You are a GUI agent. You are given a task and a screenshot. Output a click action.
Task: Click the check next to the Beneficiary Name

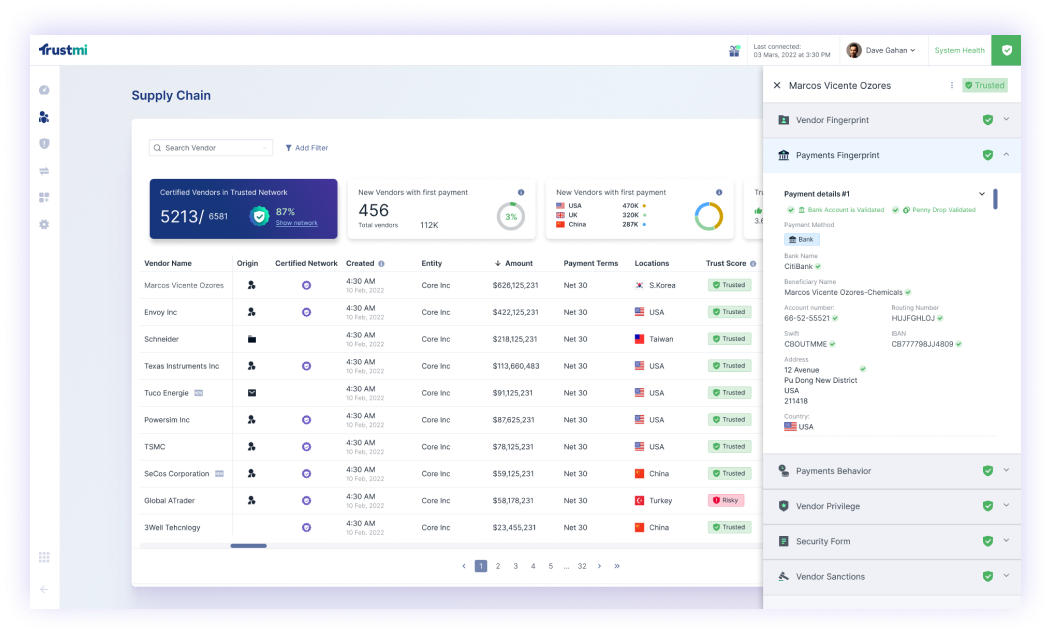point(908,292)
